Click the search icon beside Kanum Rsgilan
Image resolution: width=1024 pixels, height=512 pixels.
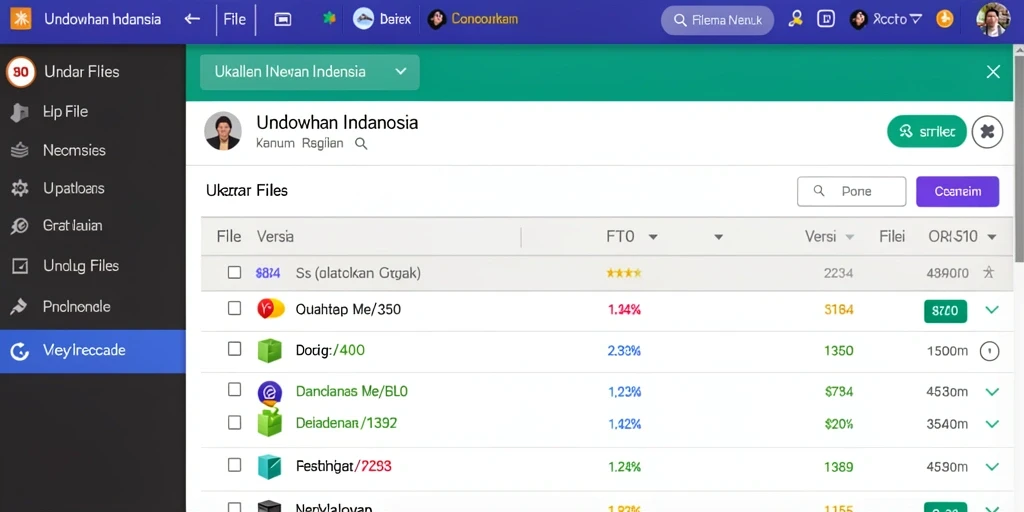tap(360, 144)
